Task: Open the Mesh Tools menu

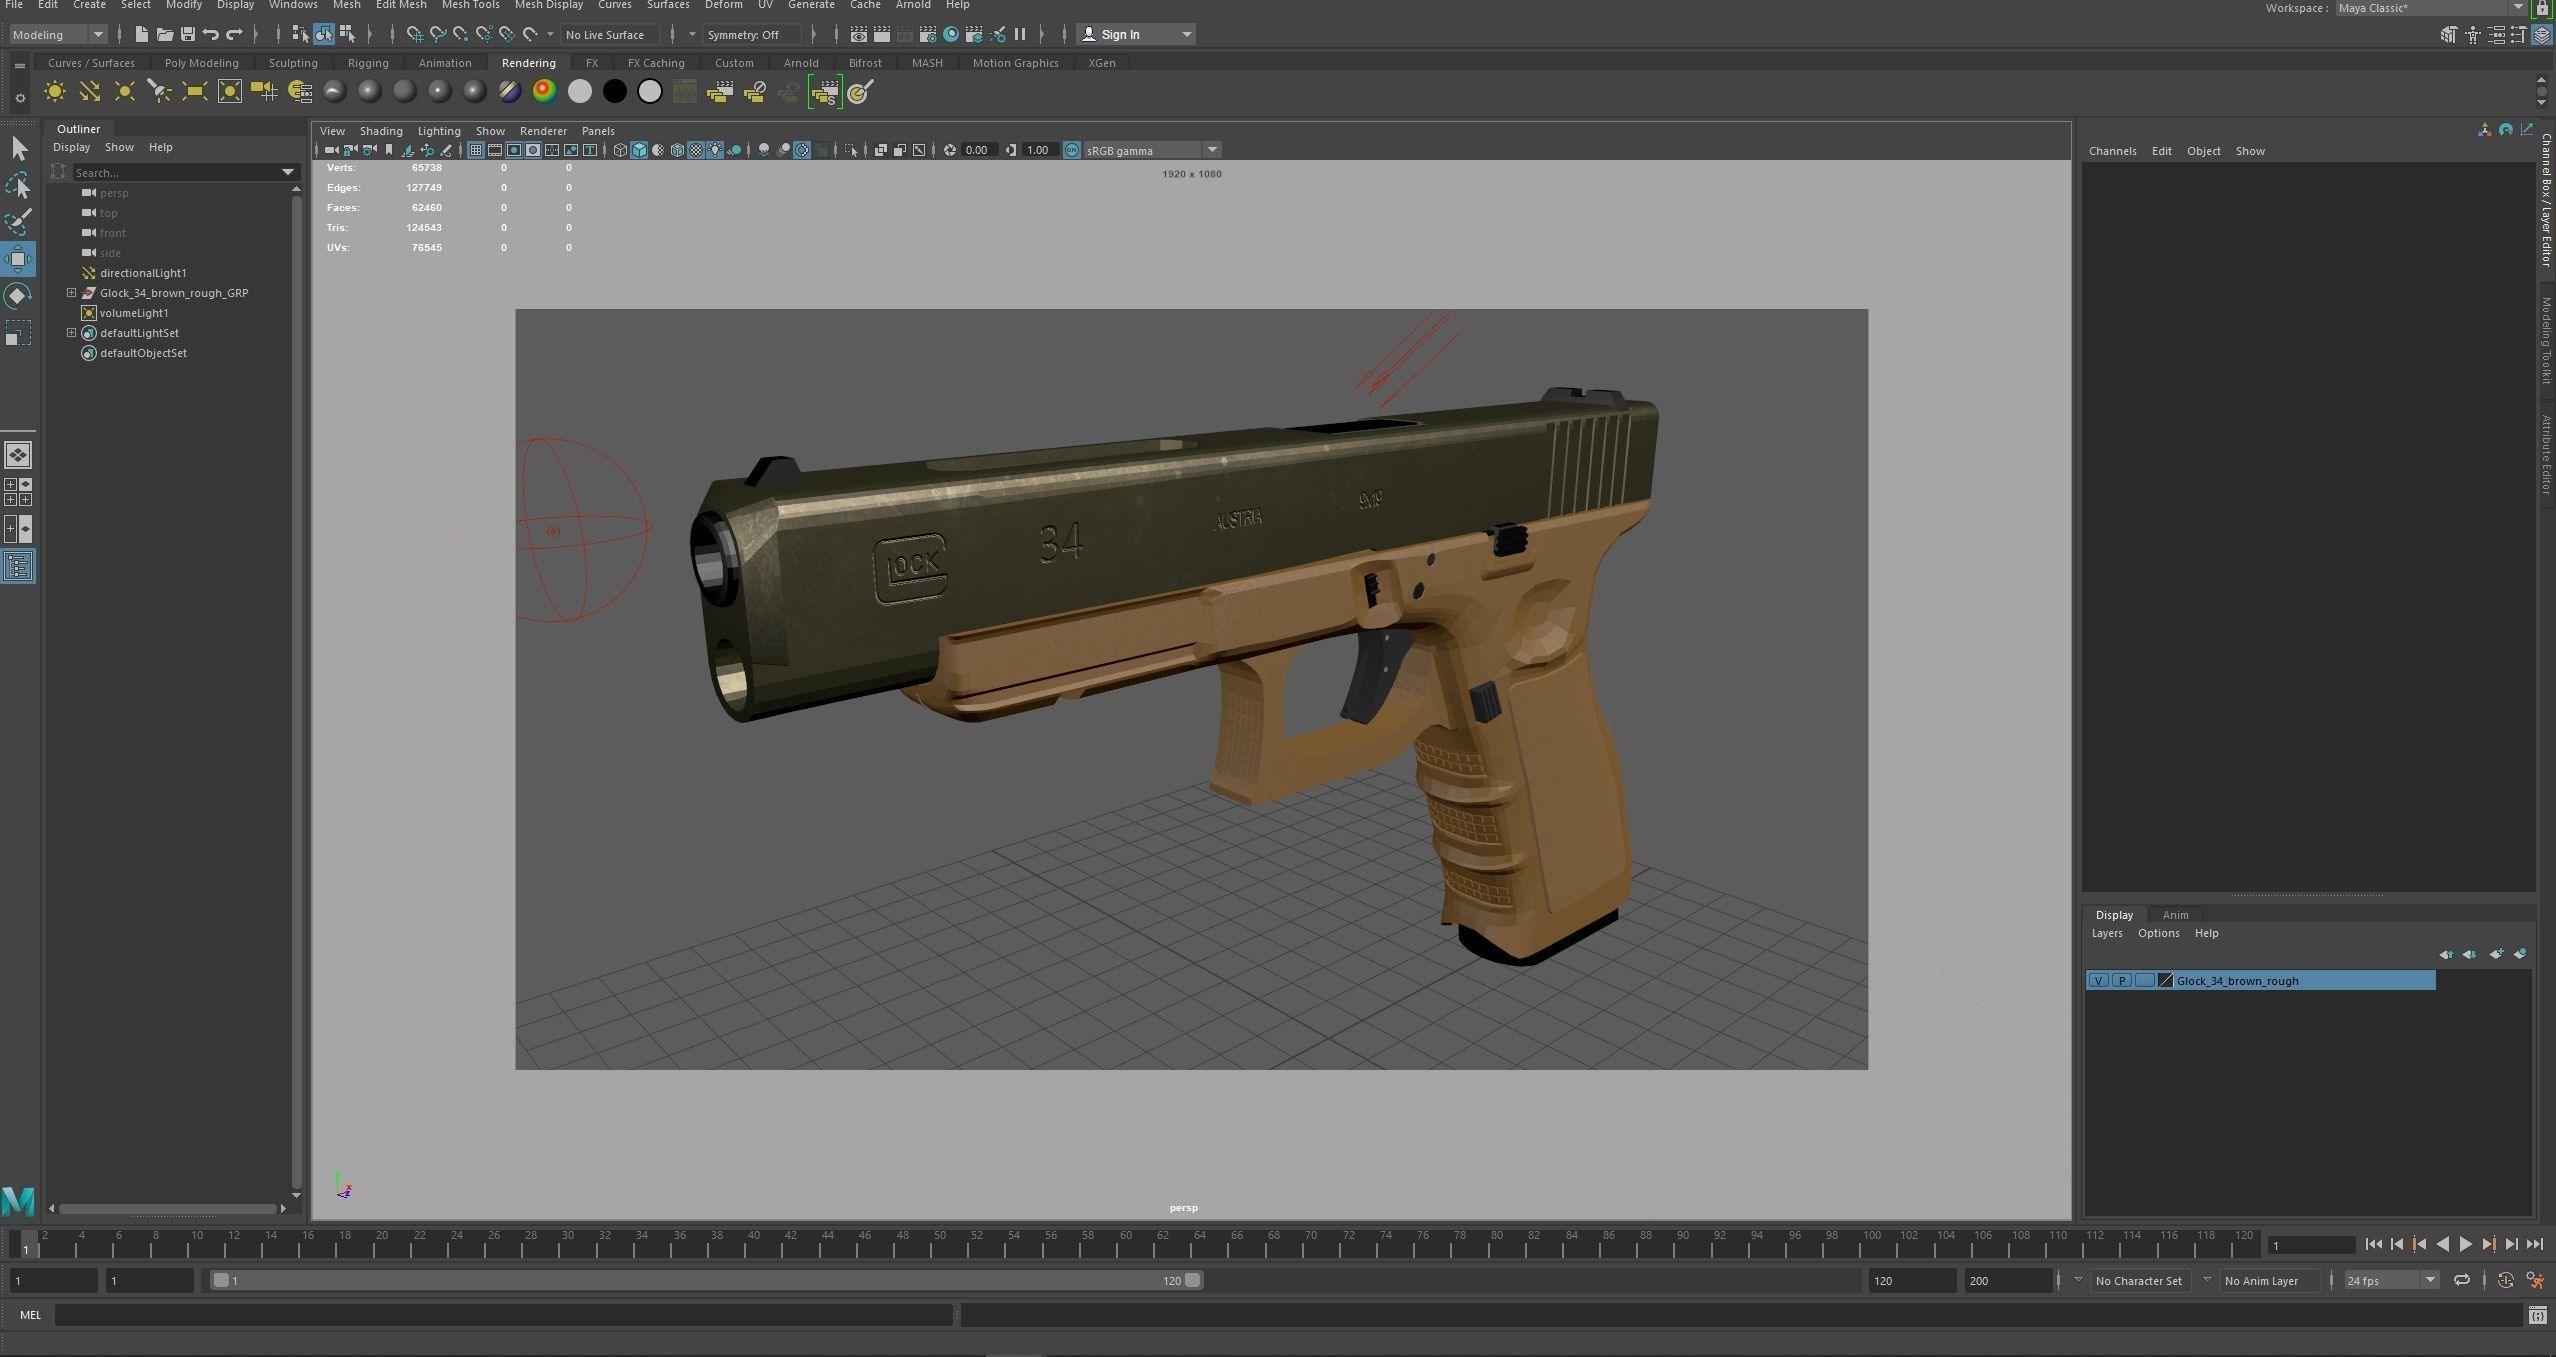Action: point(470,5)
